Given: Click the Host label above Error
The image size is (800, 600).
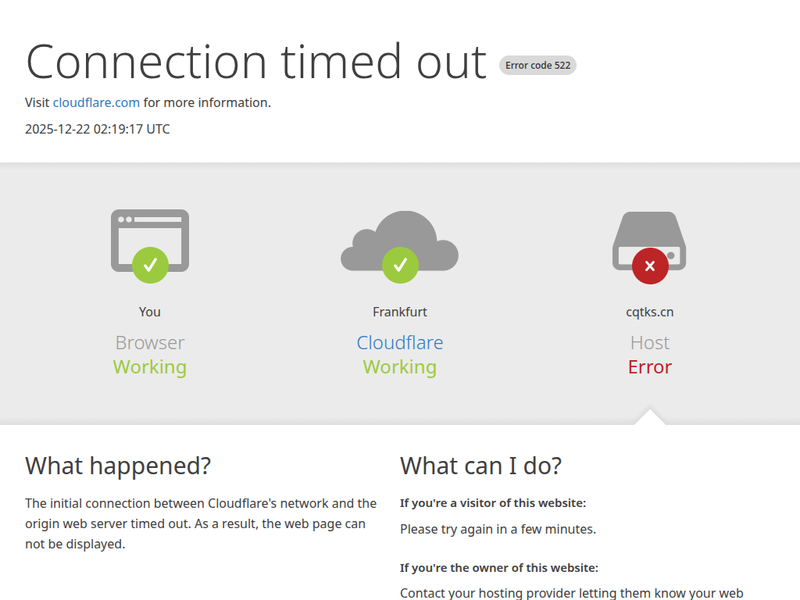Looking at the screenshot, I should click(x=650, y=342).
